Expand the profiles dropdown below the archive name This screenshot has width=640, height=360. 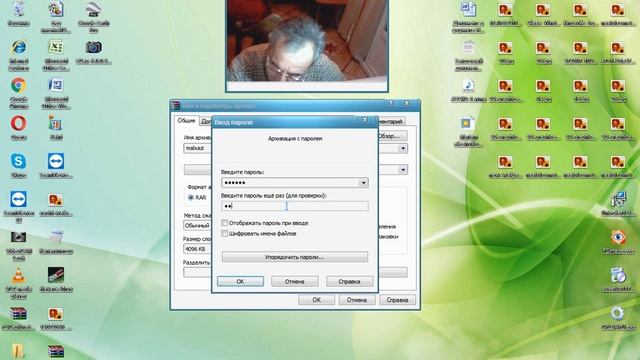[403, 169]
